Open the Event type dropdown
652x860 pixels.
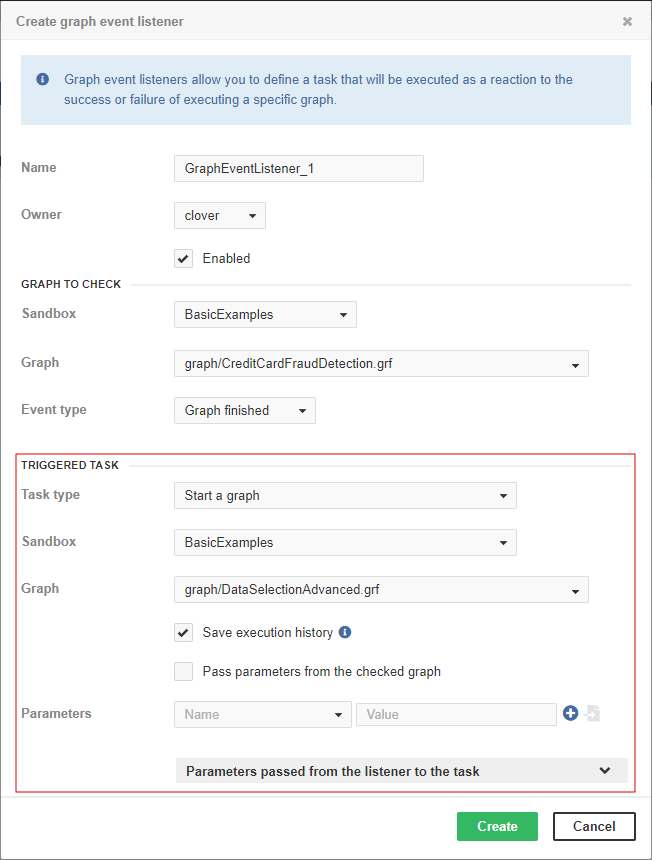click(x=244, y=410)
